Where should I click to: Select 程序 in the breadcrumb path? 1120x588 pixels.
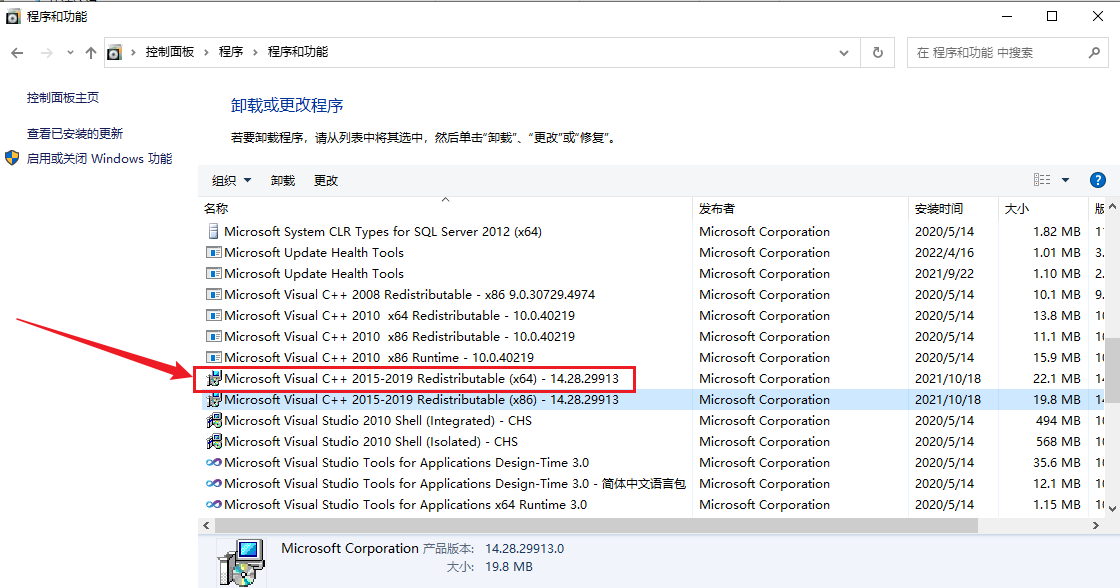231,52
